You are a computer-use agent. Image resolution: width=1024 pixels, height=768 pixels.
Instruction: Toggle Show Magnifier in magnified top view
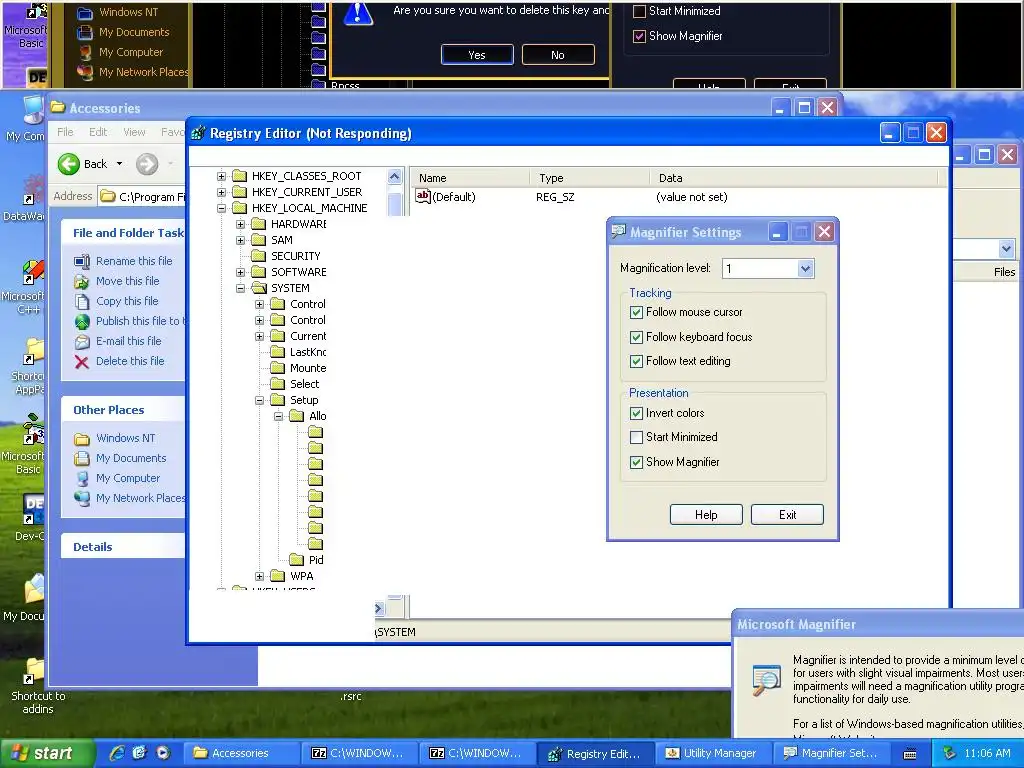pyautogui.click(x=639, y=36)
